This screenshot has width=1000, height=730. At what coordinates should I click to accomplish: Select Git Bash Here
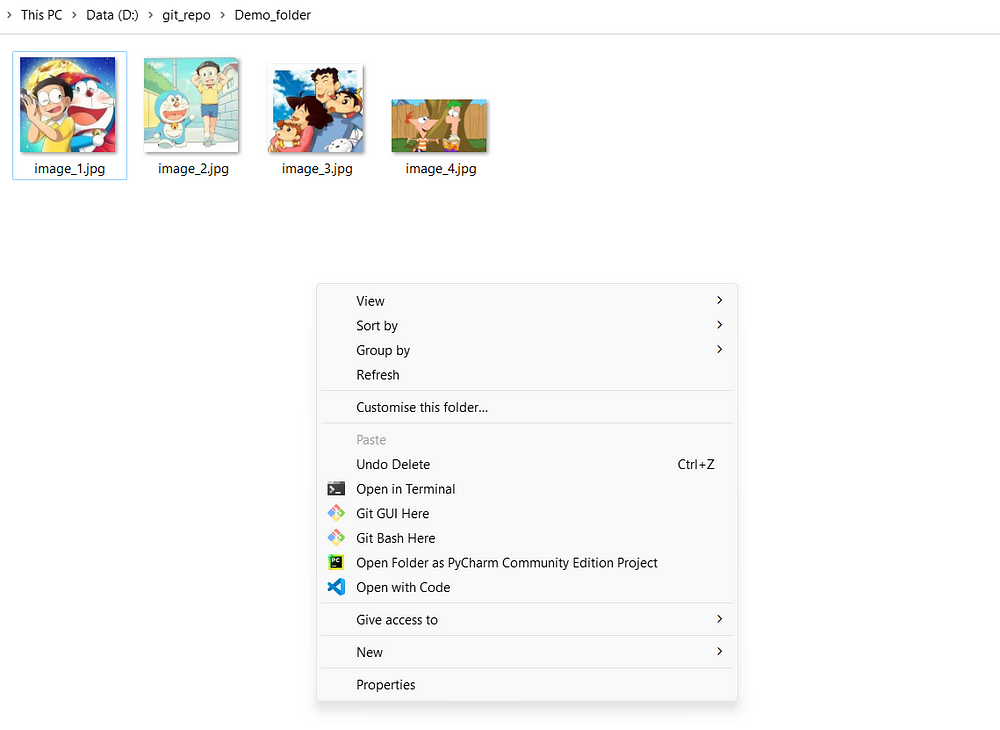[527, 538]
